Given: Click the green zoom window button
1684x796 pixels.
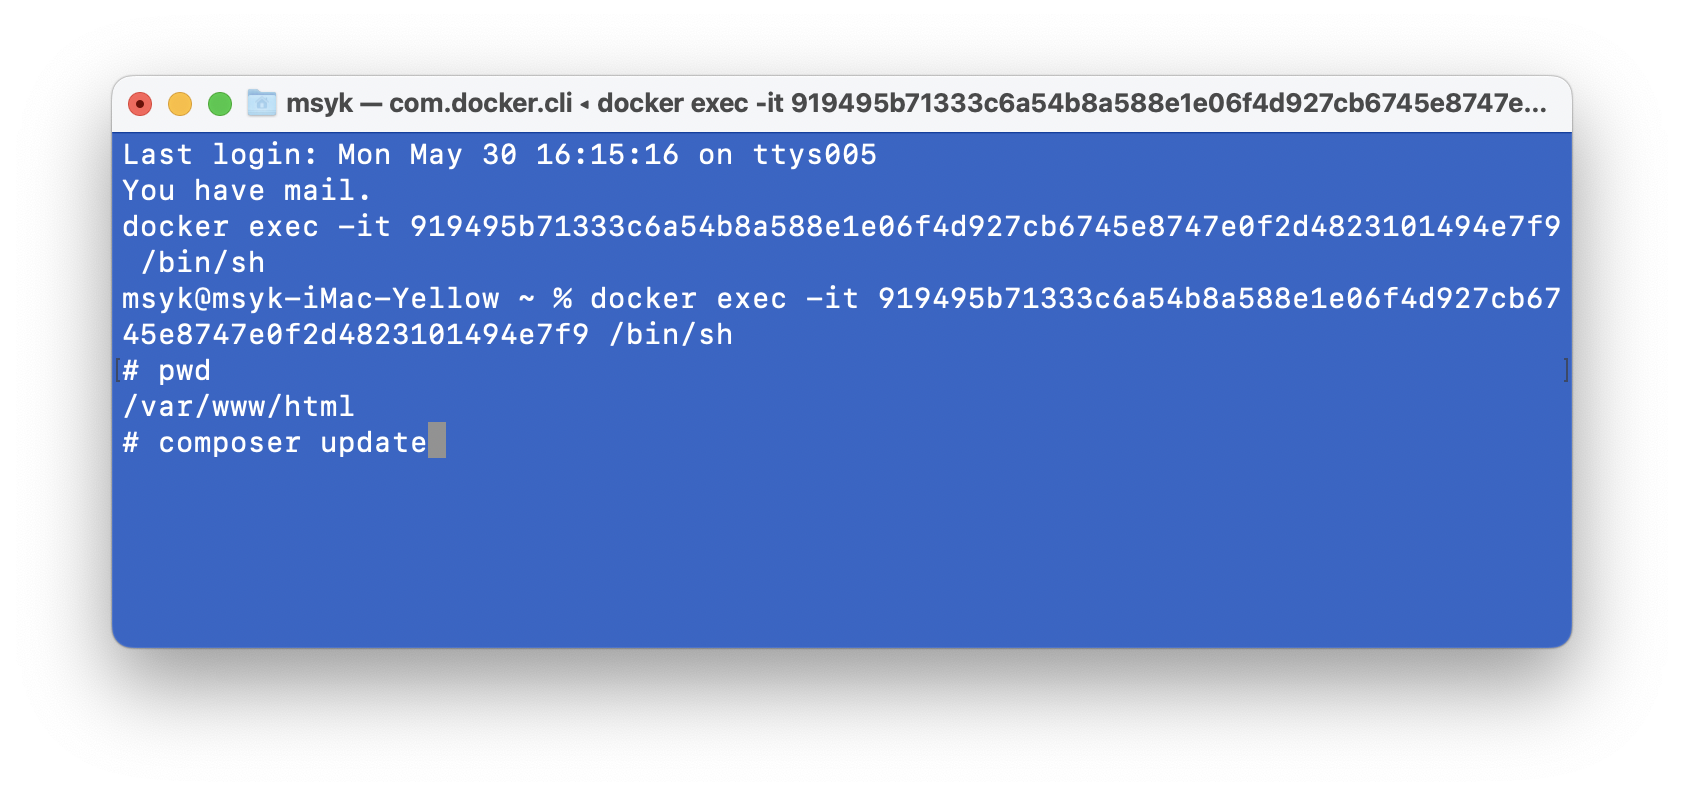Looking at the screenshot, I should coord(220,104).
